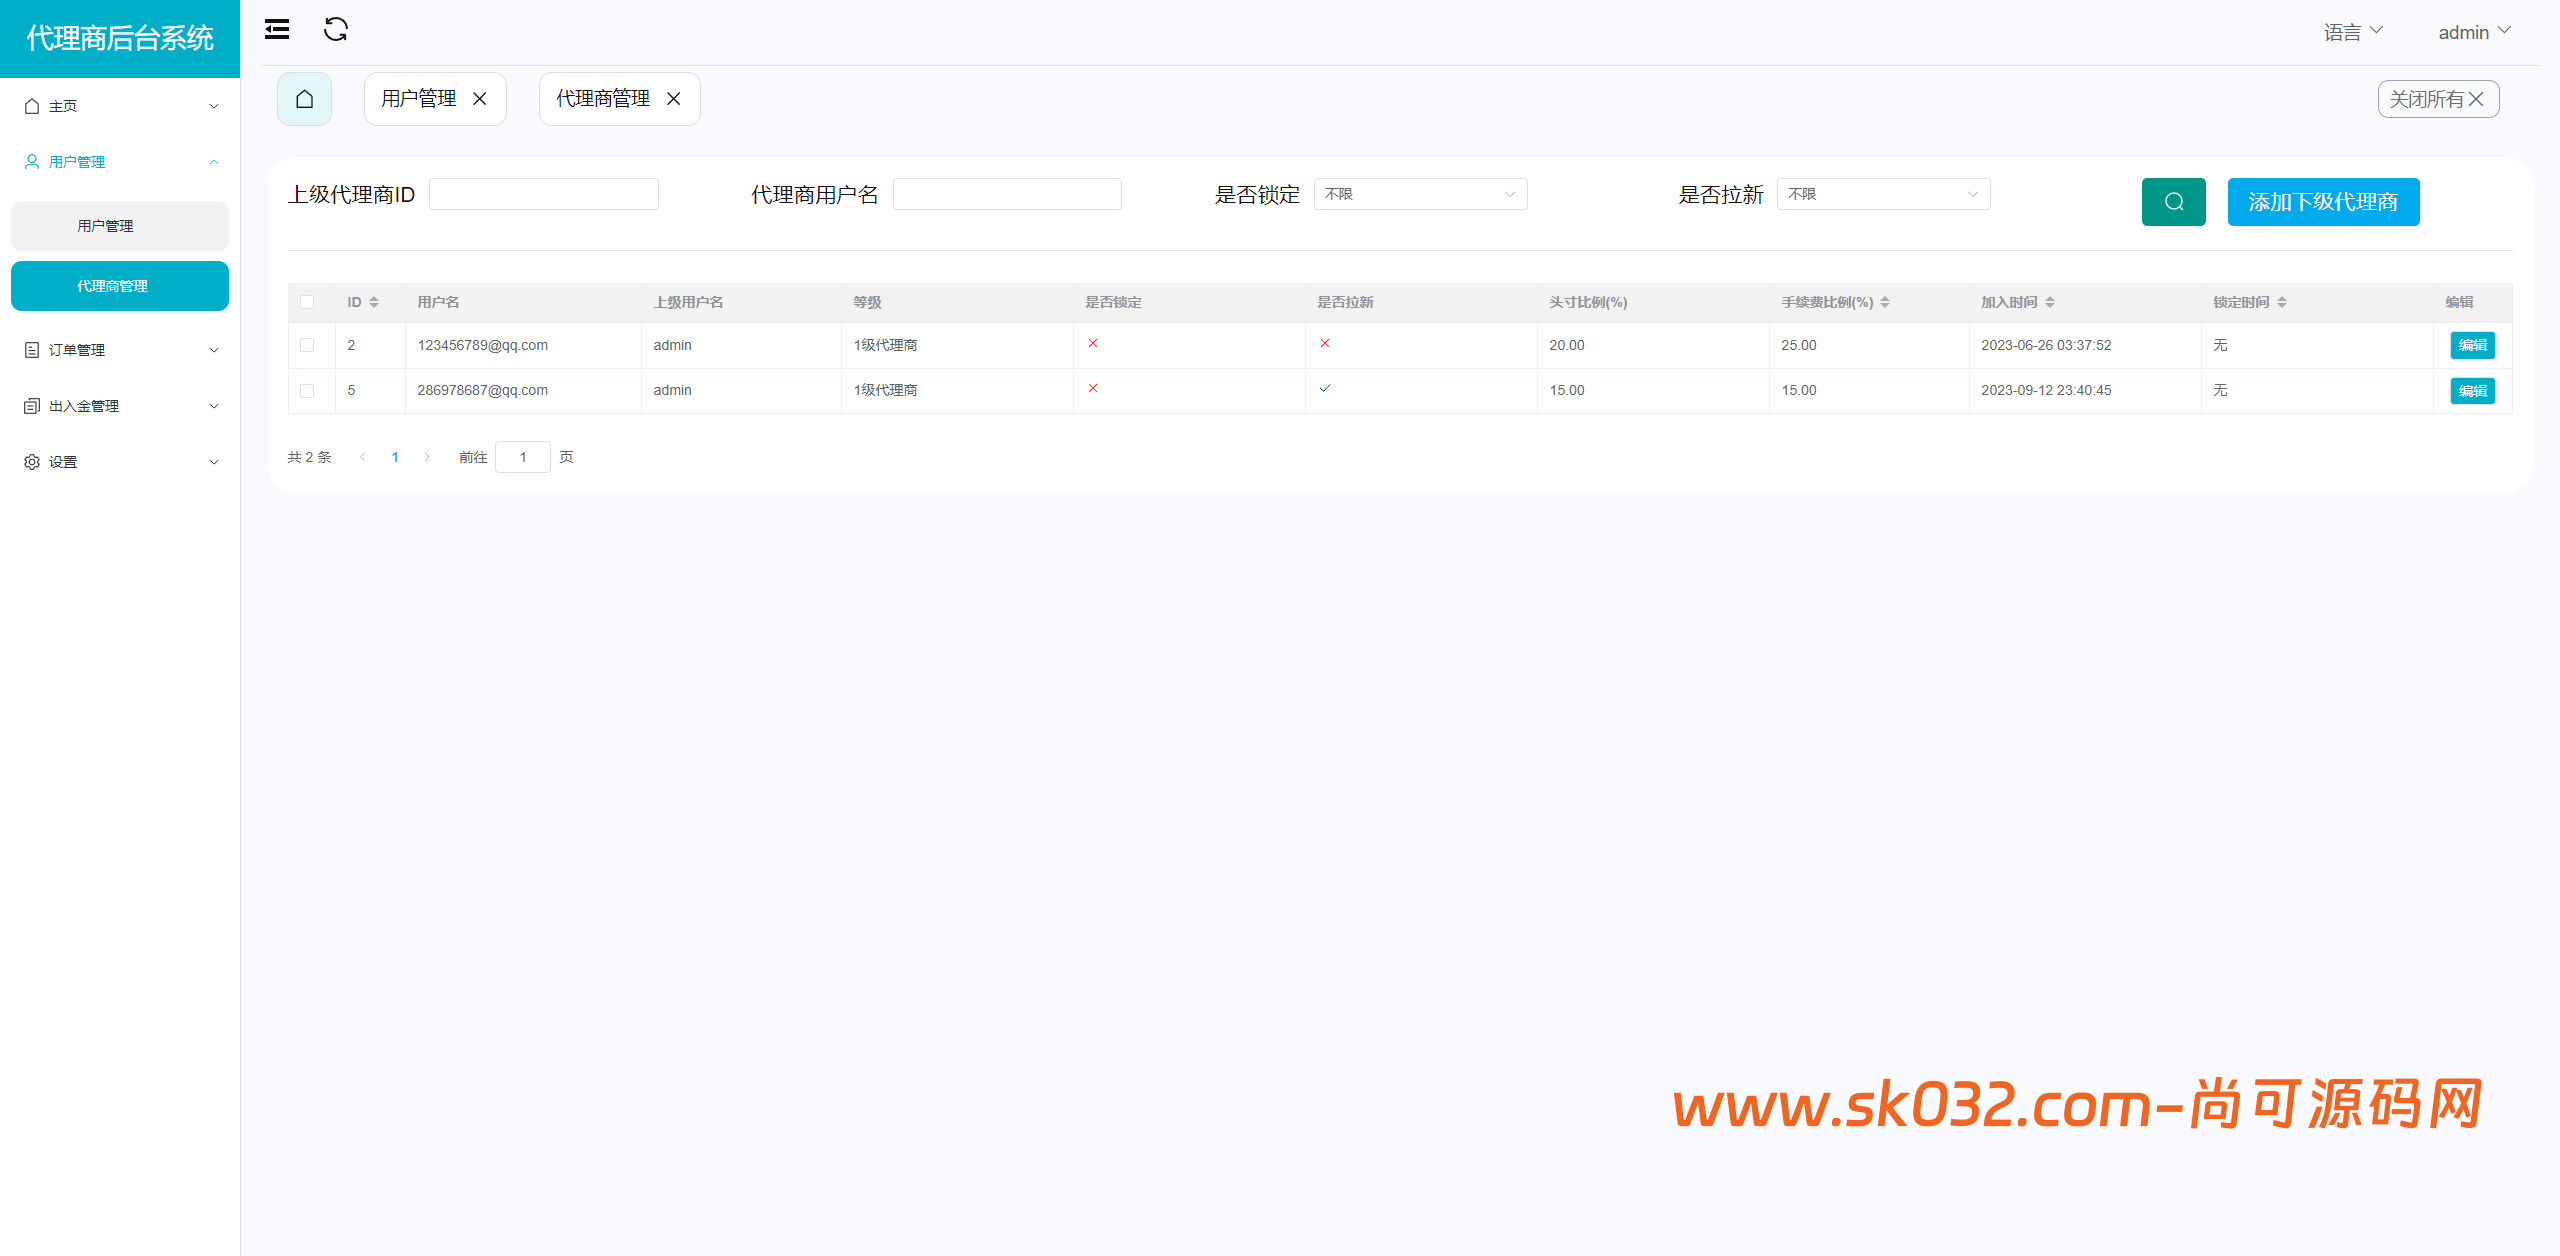Screen dimensions: 2560x1256
Task: Run the search using the green magnifier icon
Action: [2172, 201]
